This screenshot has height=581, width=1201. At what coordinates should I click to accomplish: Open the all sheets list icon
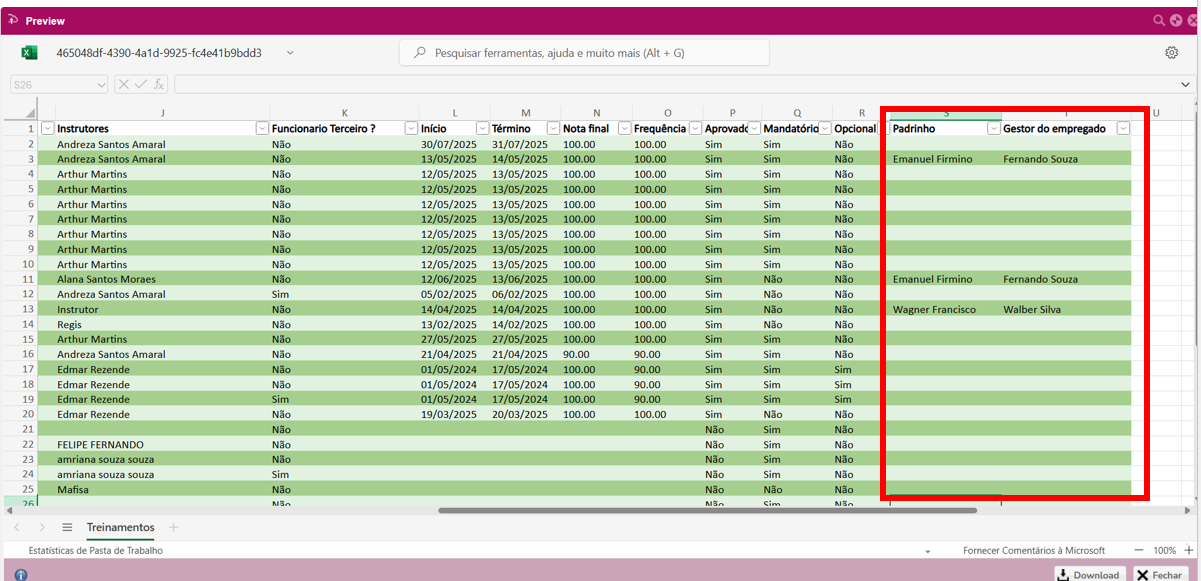pos(67,527)
